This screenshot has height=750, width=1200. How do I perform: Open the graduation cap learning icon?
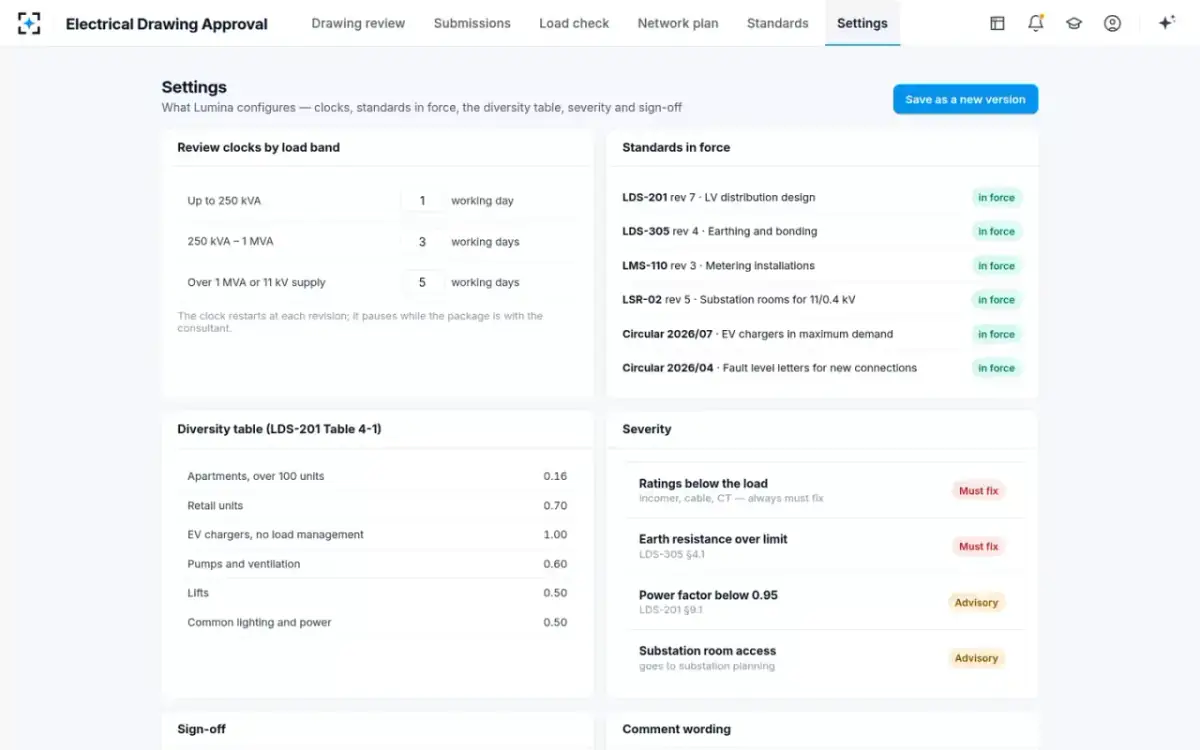(x=1074, y=23)
